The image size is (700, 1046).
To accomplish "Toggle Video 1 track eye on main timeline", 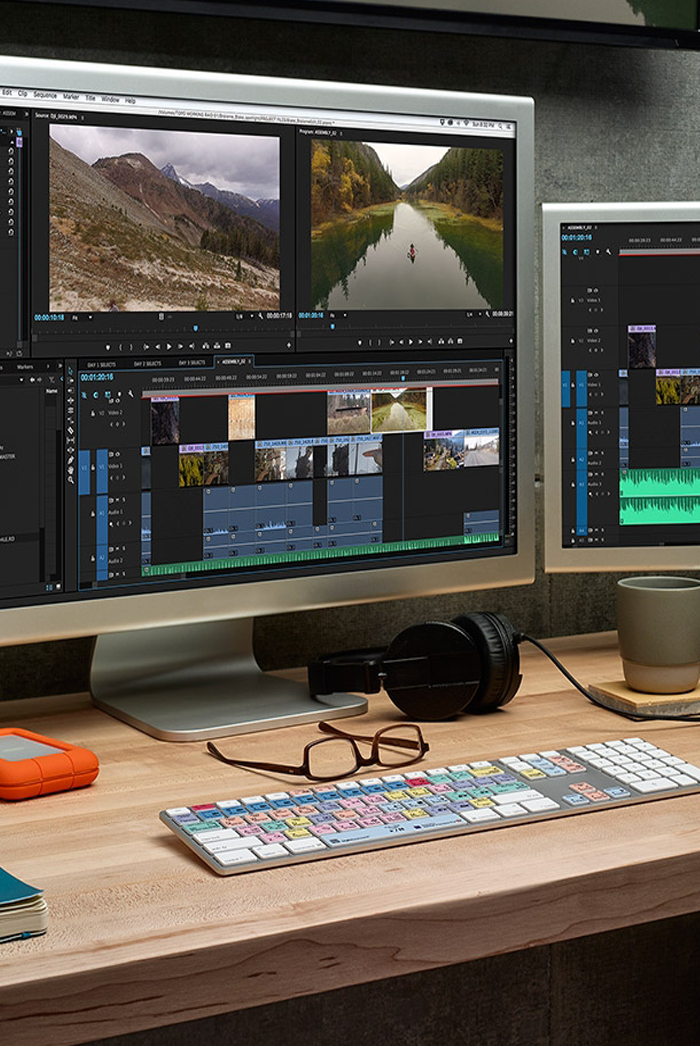I will [117, 454].
